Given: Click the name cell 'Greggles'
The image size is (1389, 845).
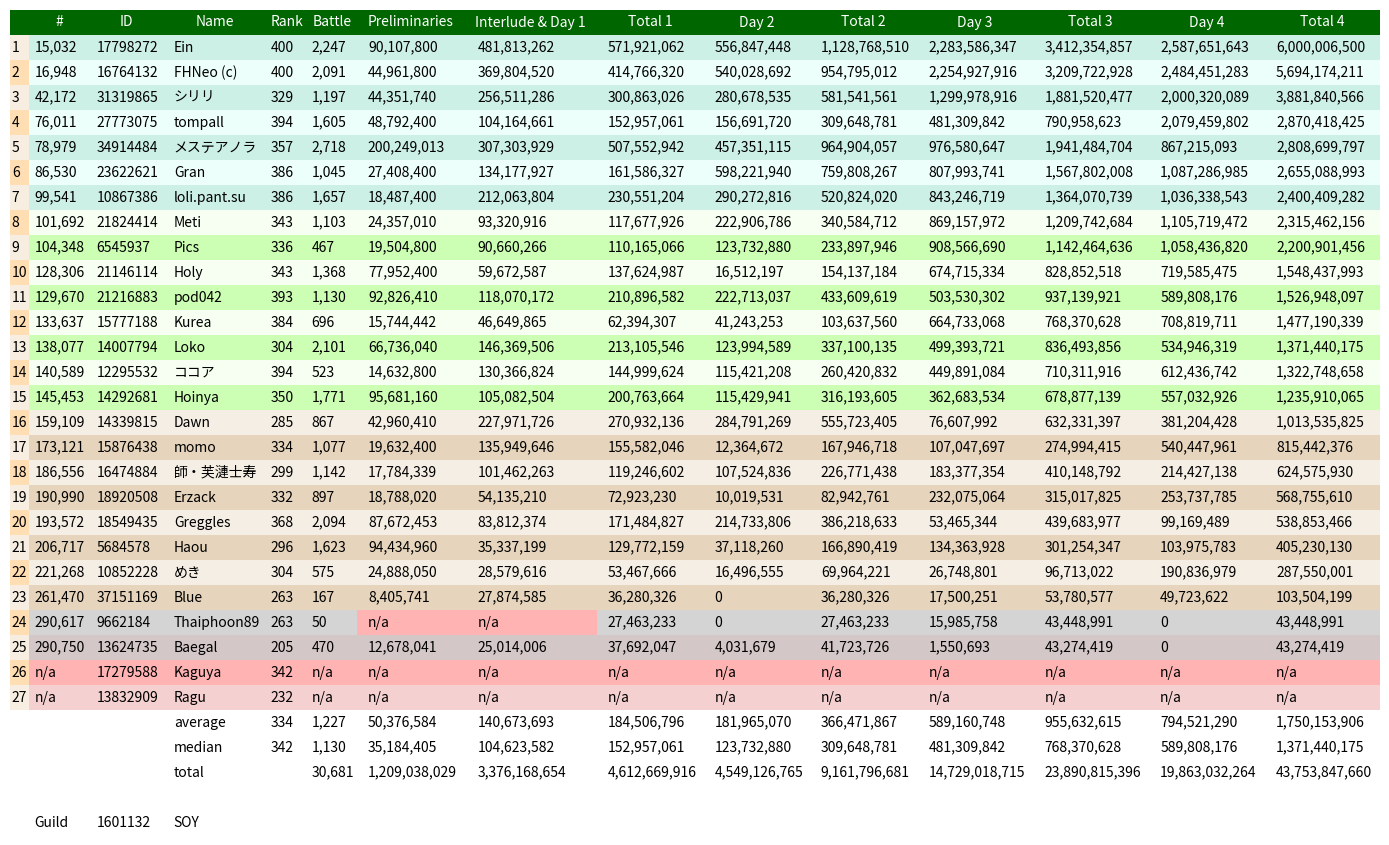Looking at the screenshot, I should (x=202, y=522).
